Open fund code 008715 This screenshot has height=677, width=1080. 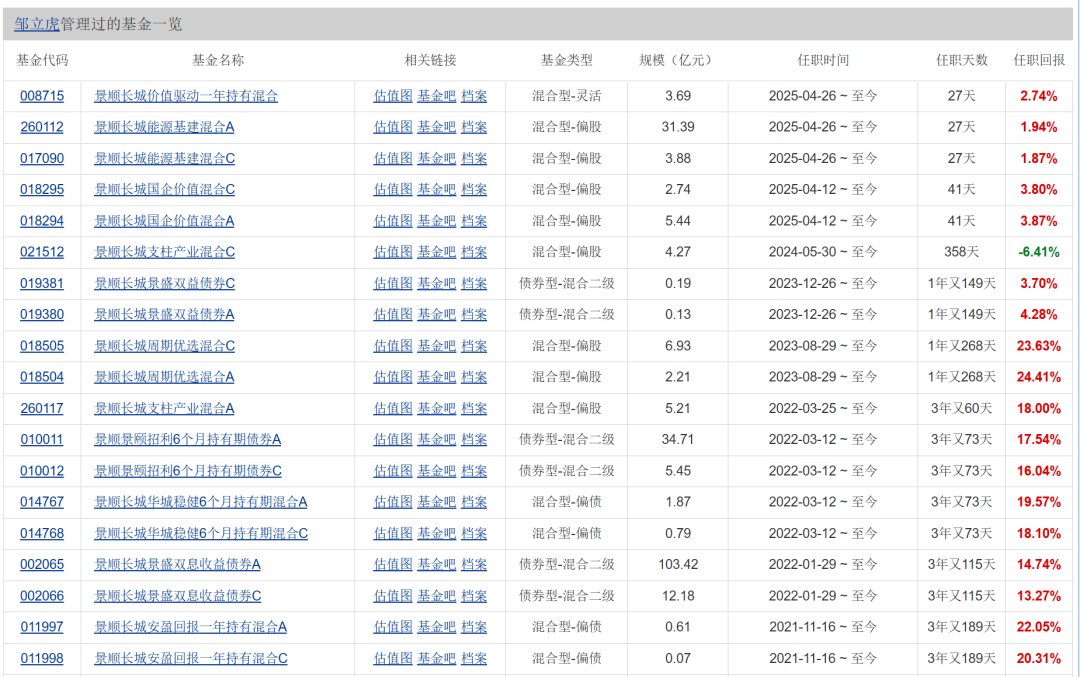[x=42, y=96]
